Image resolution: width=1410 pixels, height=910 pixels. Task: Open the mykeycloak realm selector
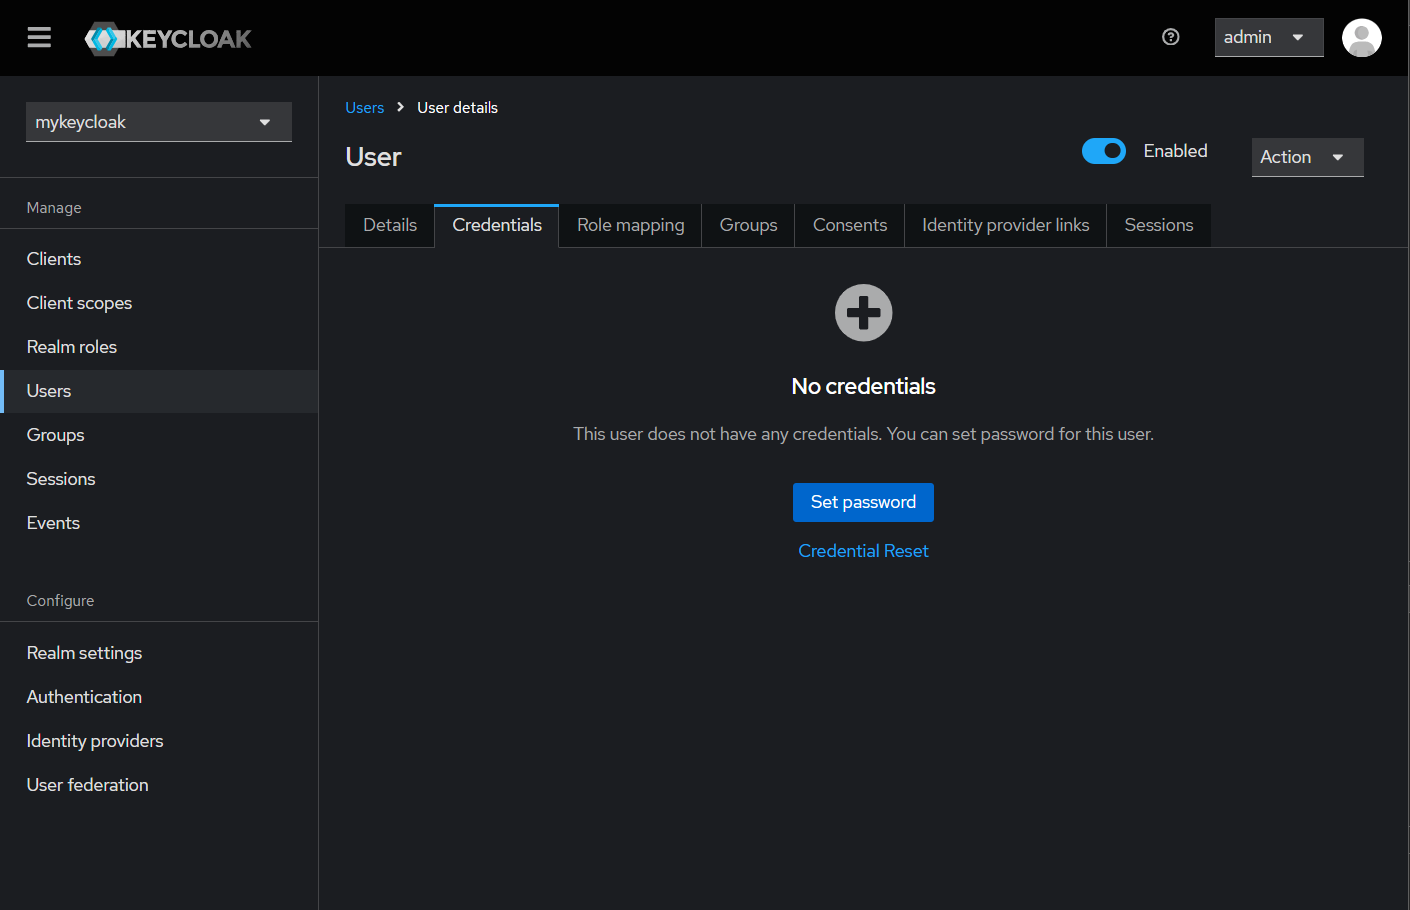click(x=158, y=121)
